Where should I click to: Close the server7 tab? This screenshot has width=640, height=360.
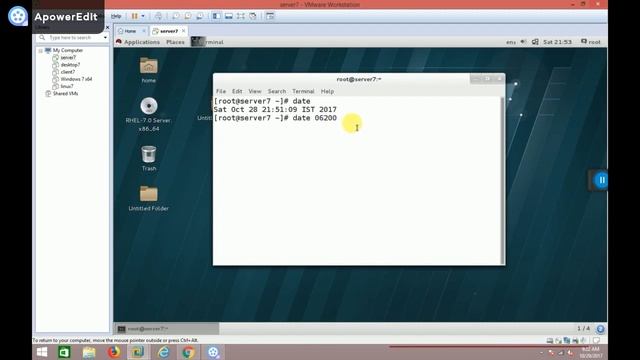pyautogui.click(x=184, y=31)
